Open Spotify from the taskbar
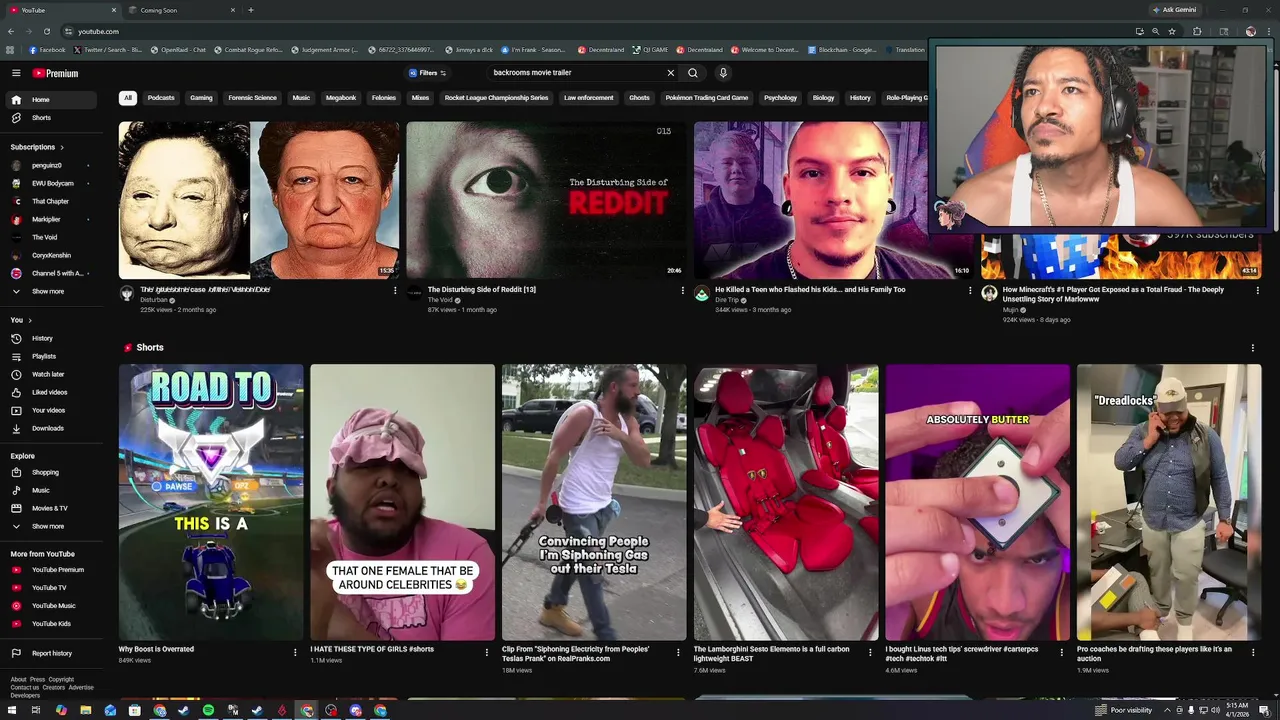Viewport: 1280px width, 720px height. 208,710
